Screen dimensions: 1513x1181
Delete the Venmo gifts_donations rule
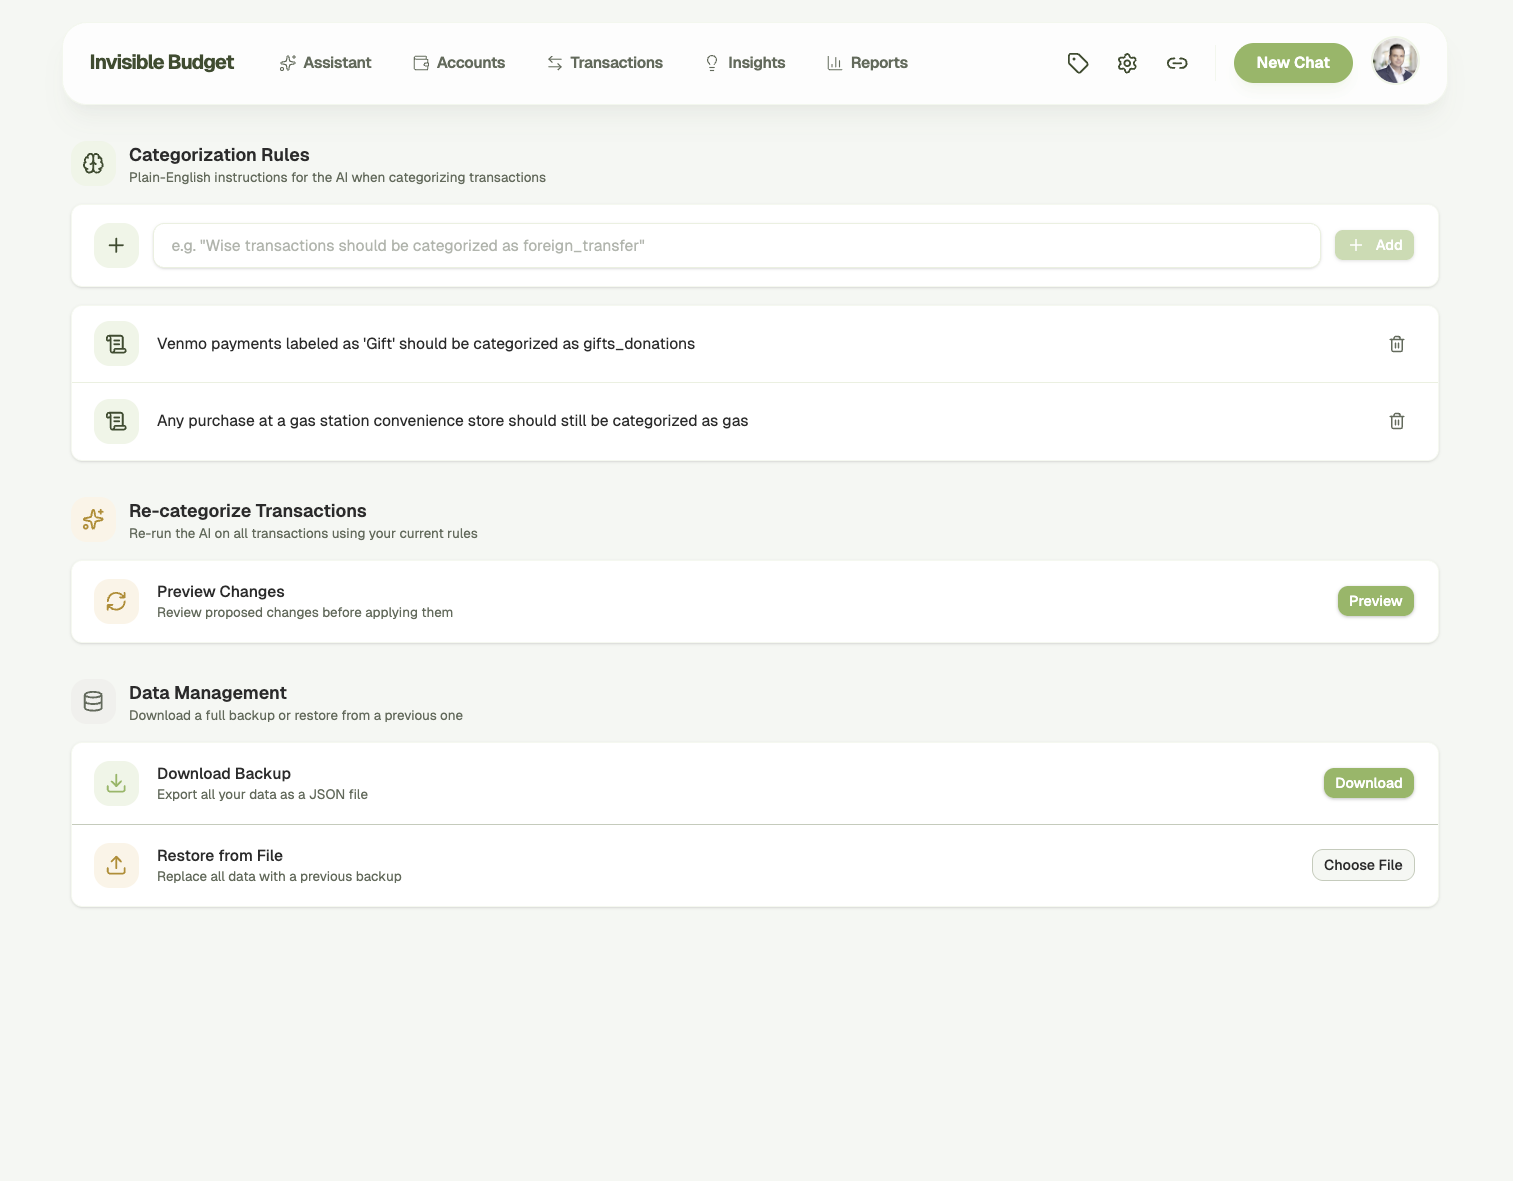click(x=1397, y=343)
